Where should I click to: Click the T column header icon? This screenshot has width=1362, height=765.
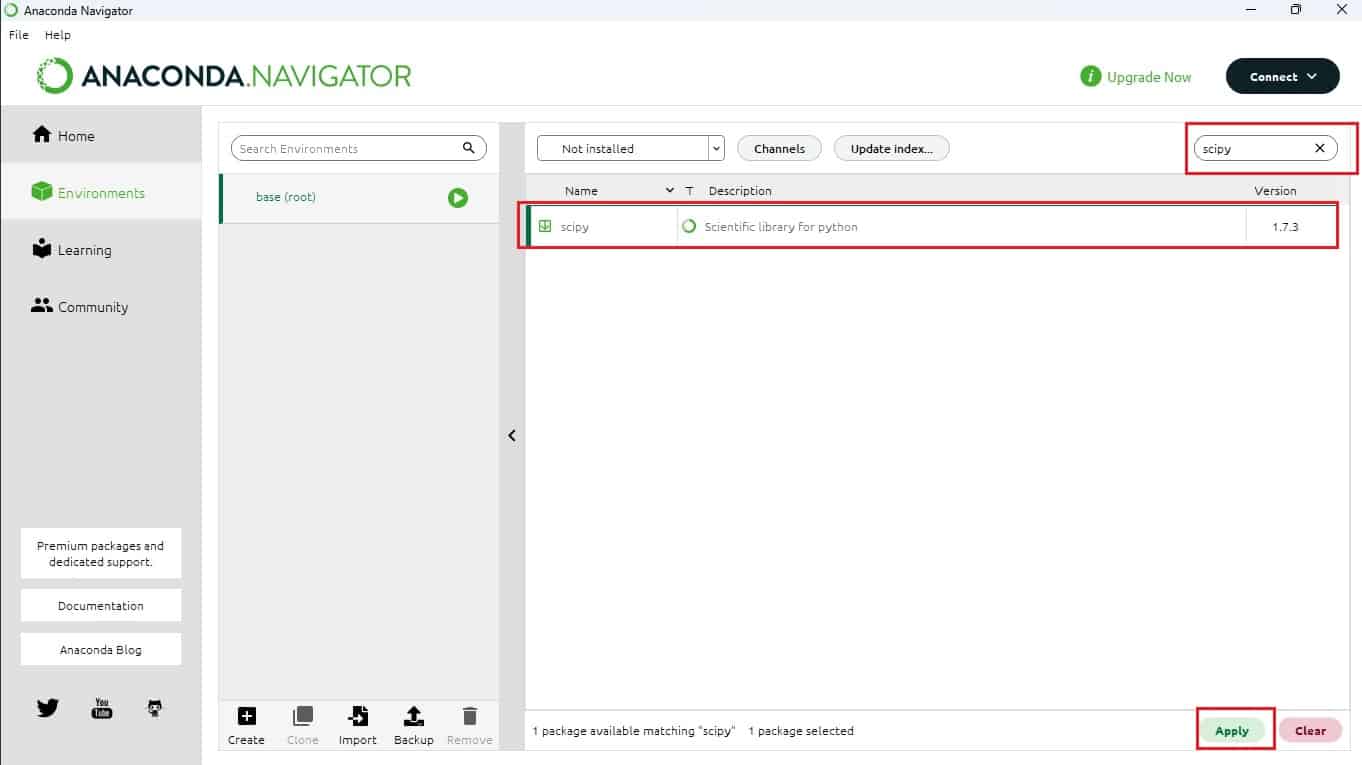[689, 191]
